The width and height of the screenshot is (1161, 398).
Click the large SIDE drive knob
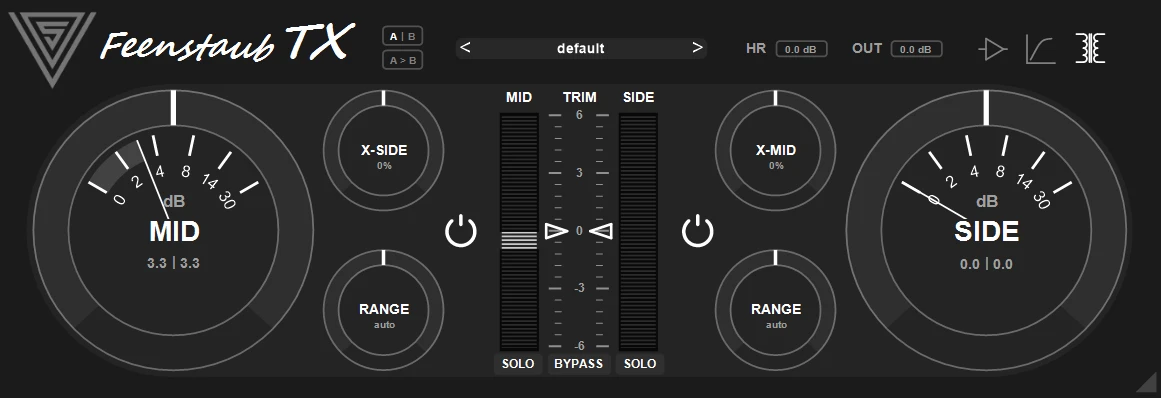click(x=986, y=231)
